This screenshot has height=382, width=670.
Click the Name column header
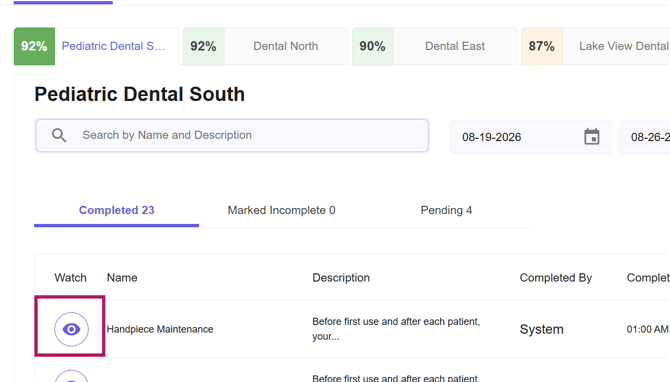122,278
